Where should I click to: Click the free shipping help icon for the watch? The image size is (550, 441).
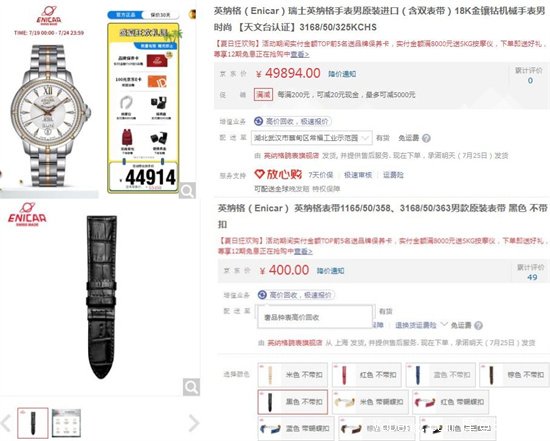426,138
